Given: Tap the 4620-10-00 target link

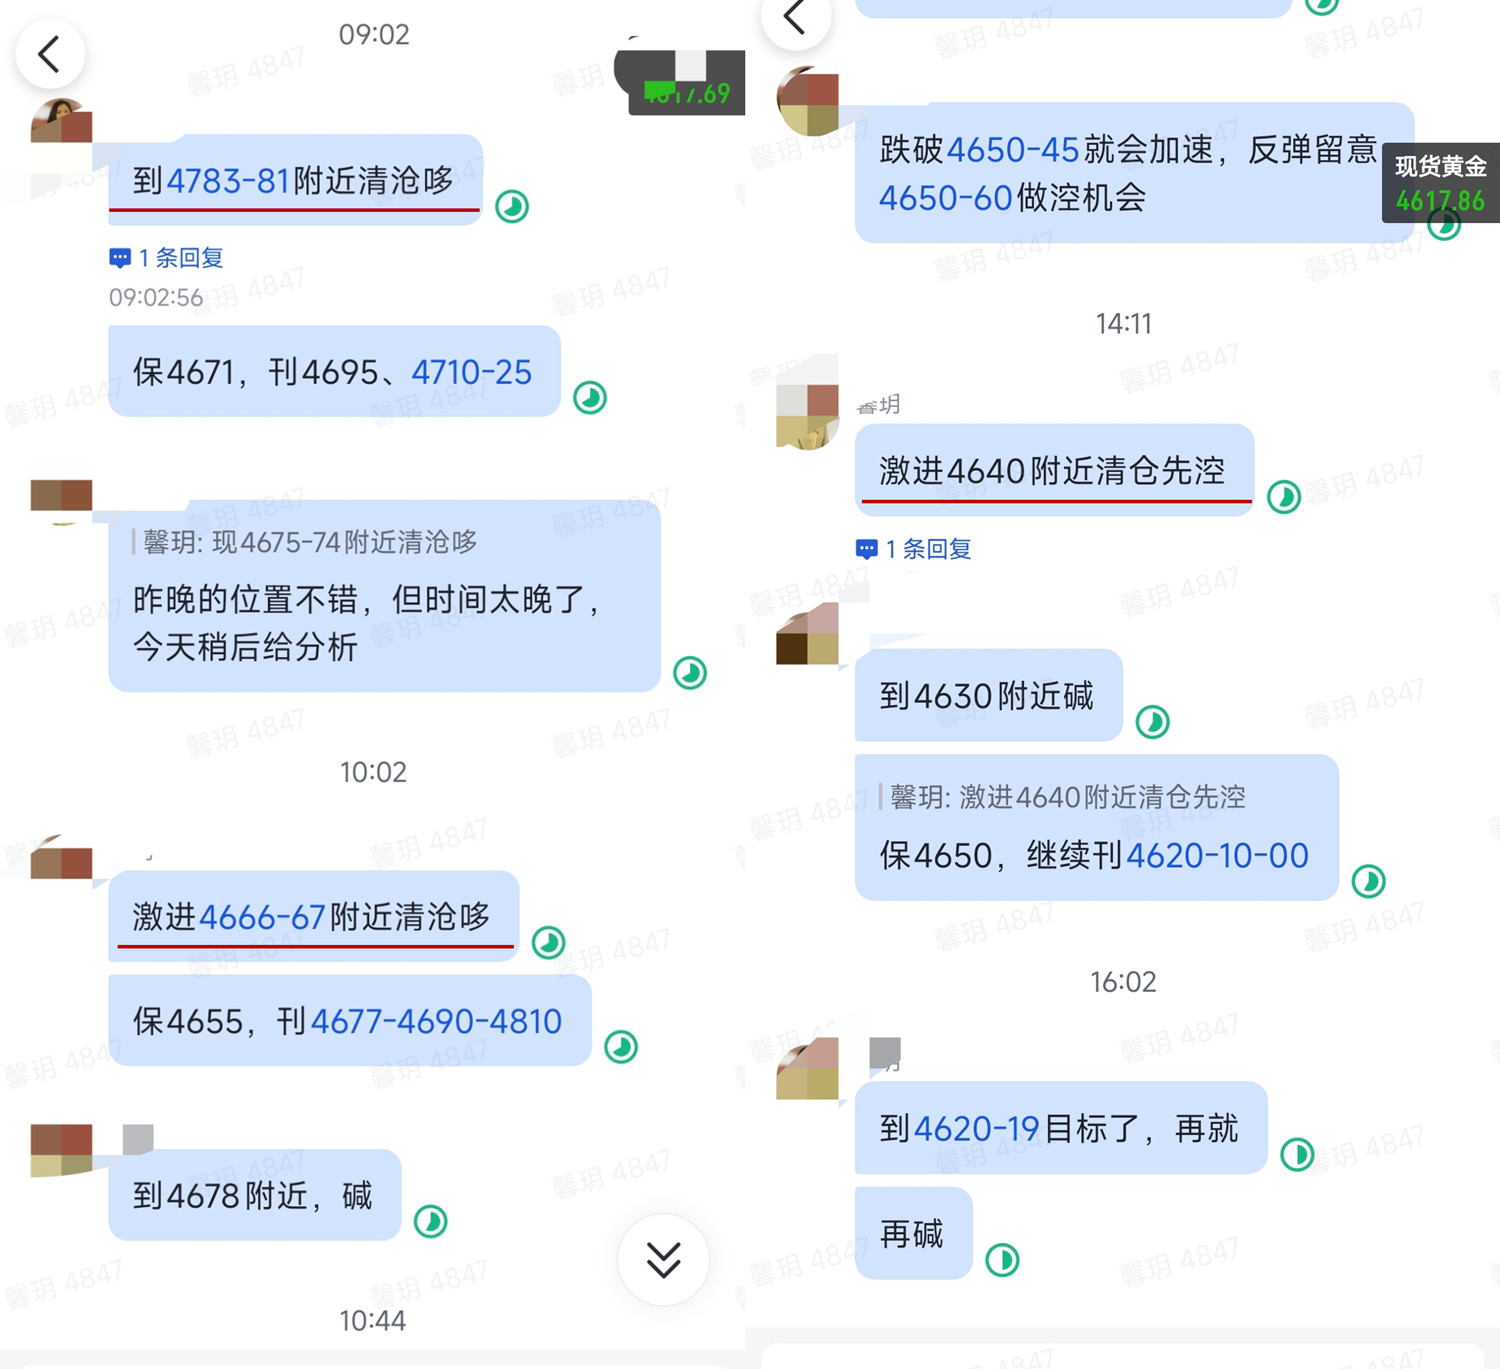Looking at the screenshot, I should pos(1217,856).
